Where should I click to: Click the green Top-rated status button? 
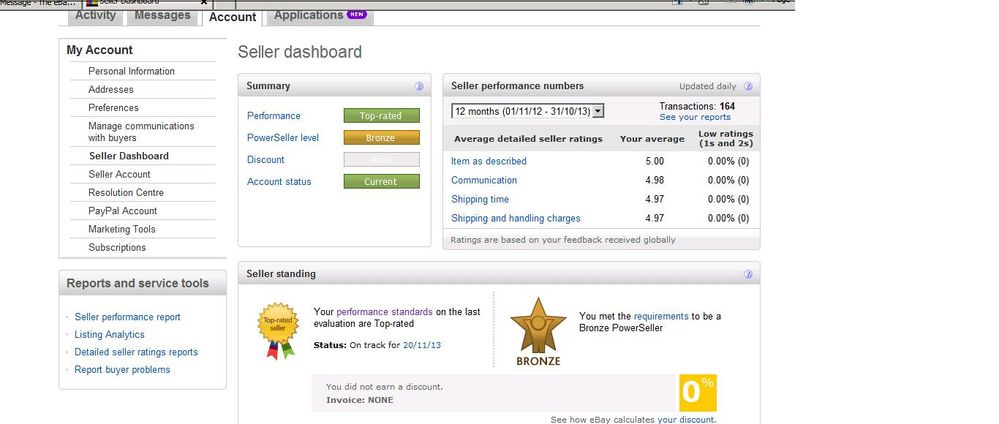(x=382, y=116)
